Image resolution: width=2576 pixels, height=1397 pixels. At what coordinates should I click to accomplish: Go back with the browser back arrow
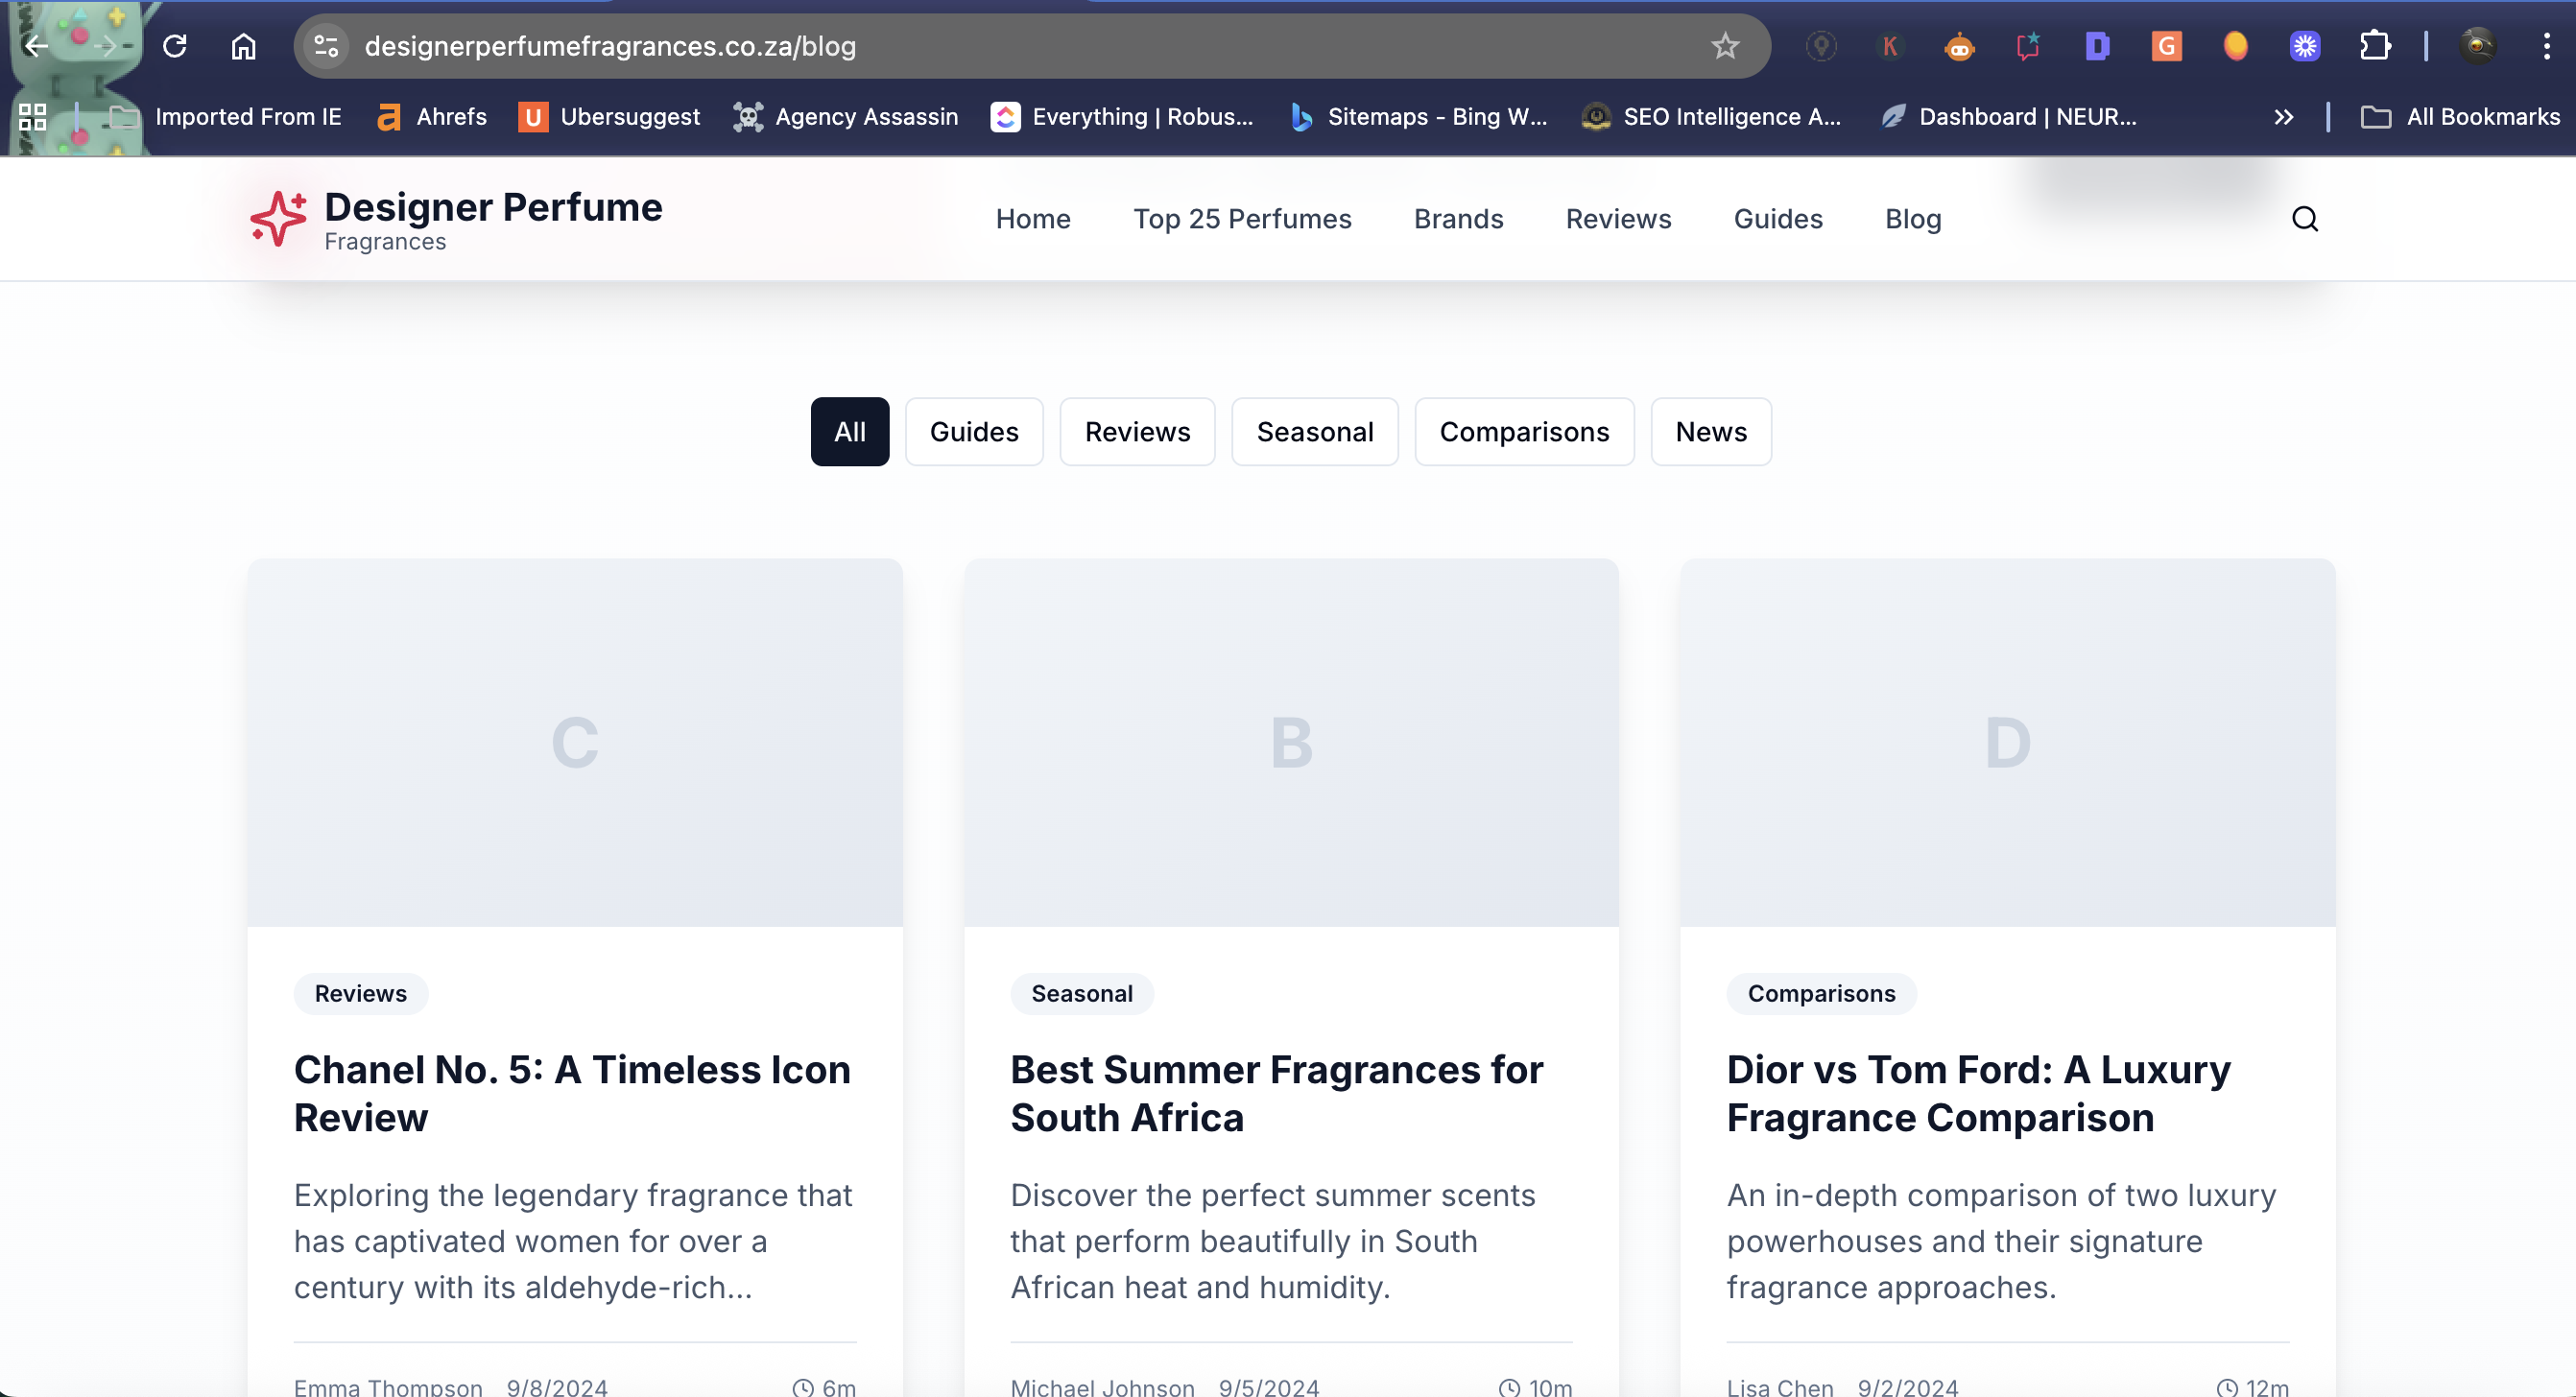click(x=36, y=46)
